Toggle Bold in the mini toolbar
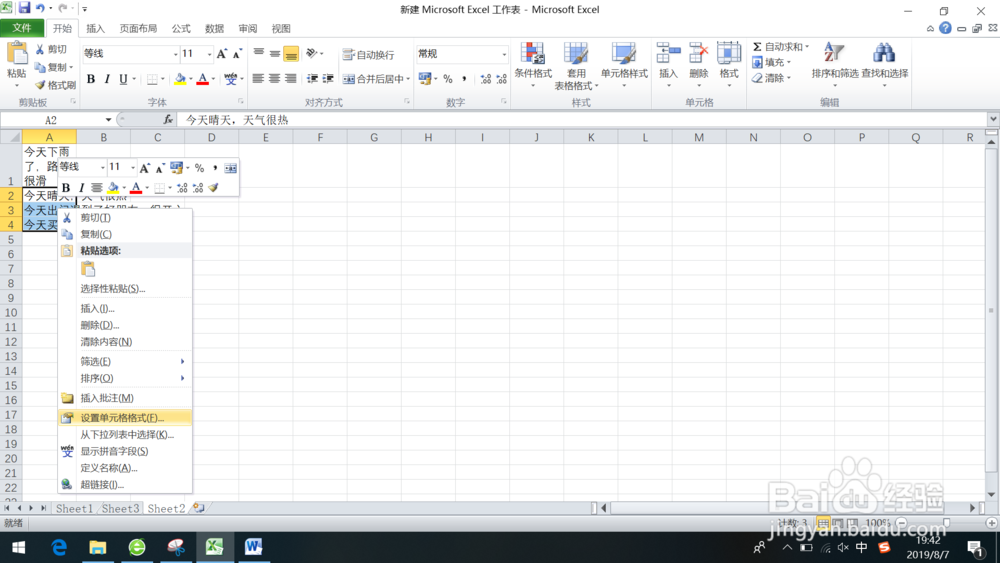The image size is (1000, 563). point(65,187)
